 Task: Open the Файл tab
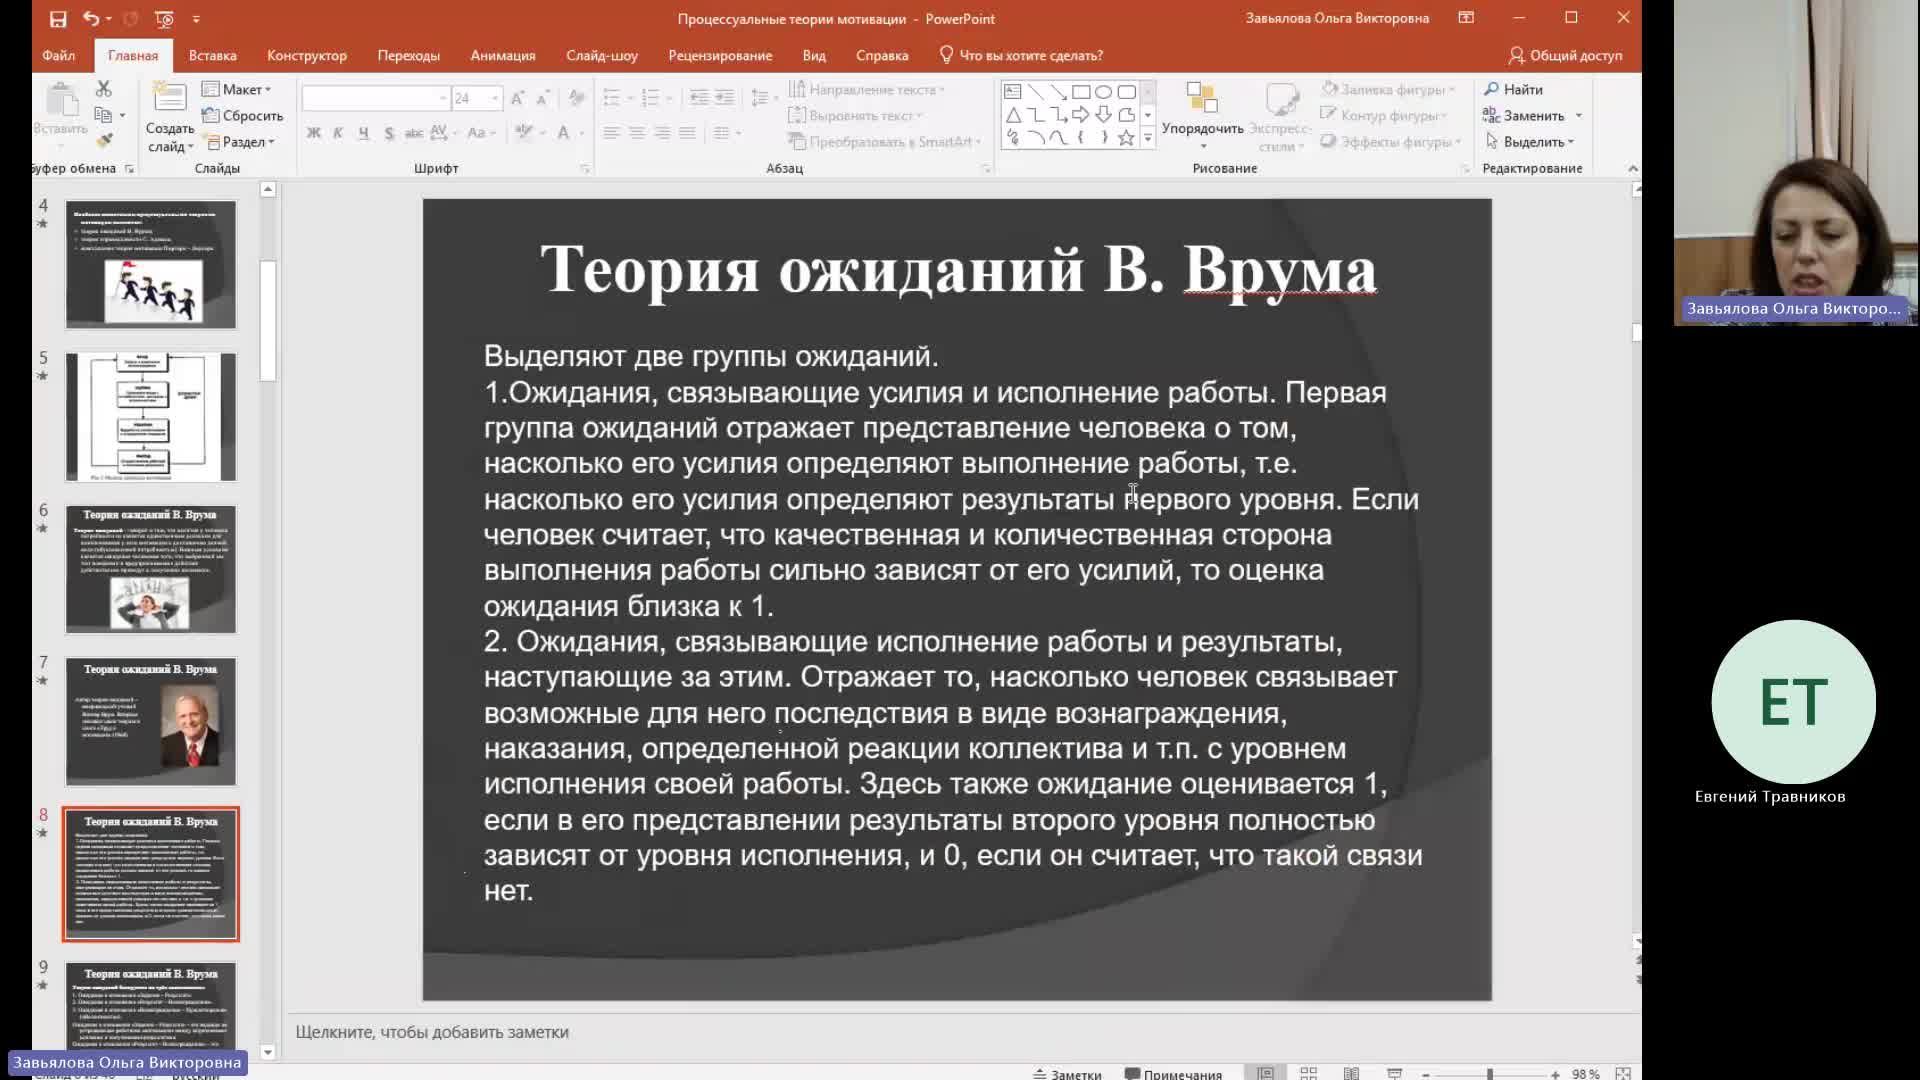click(59, 55)
